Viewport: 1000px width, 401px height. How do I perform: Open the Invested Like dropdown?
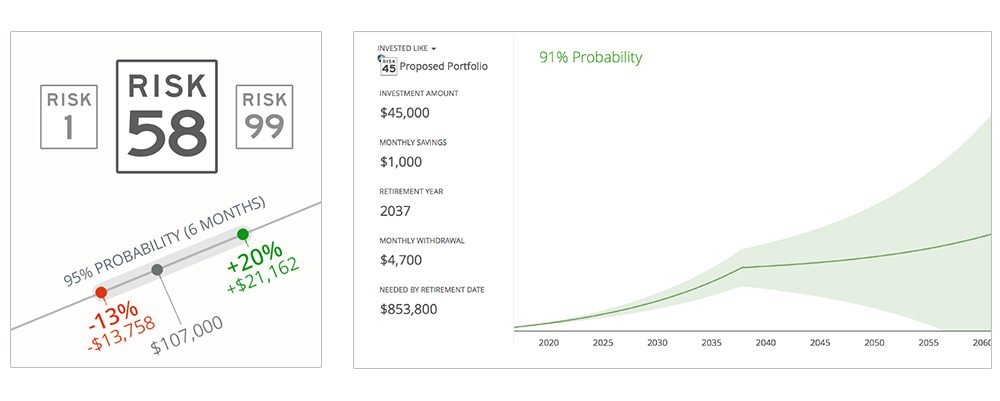(407, 48)
